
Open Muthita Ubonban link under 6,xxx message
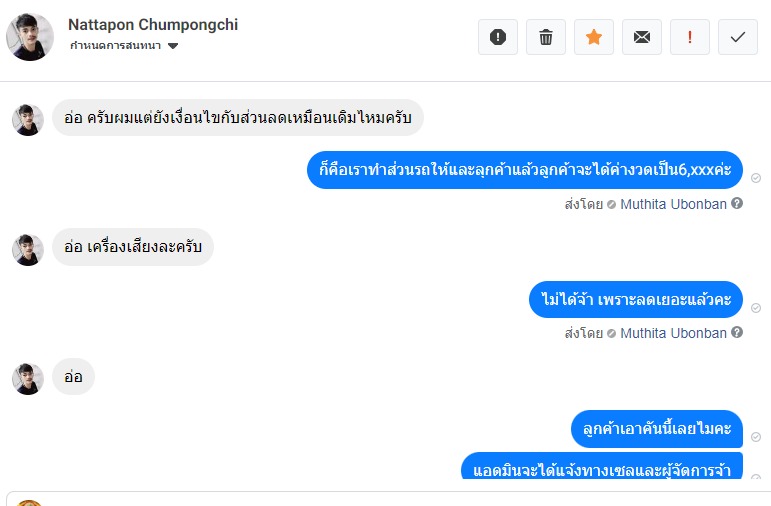(x=673, y=203)
